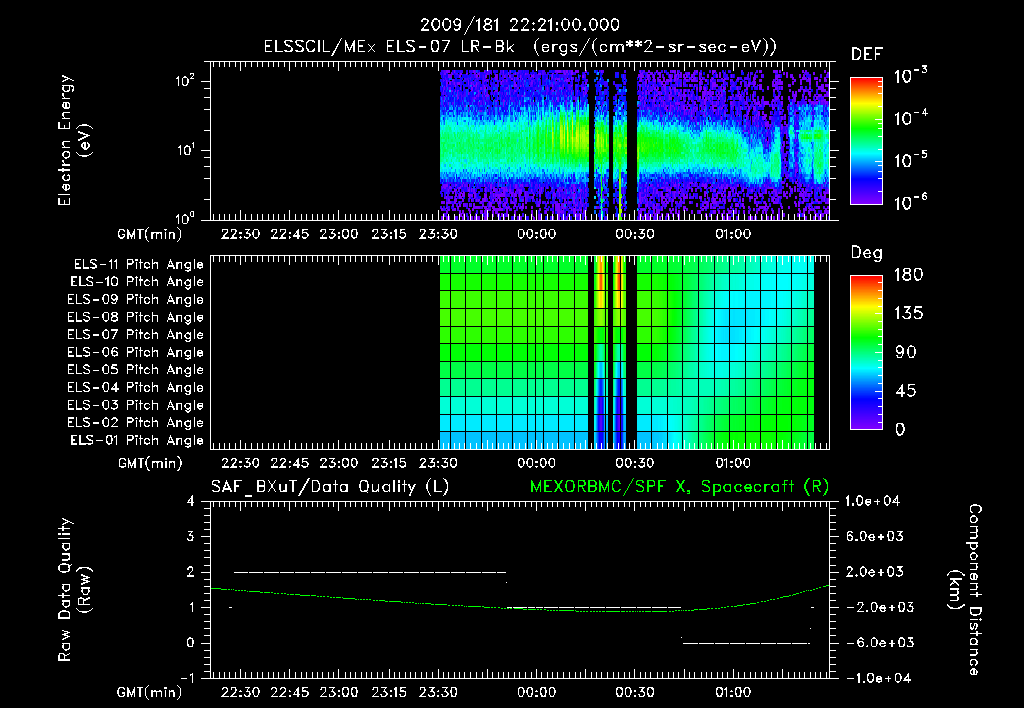Image resolution: width=1024 pixels, height=708 pixels.
Task: Select the ELS-02 Pitch Angle label
Action: point(135,423)
